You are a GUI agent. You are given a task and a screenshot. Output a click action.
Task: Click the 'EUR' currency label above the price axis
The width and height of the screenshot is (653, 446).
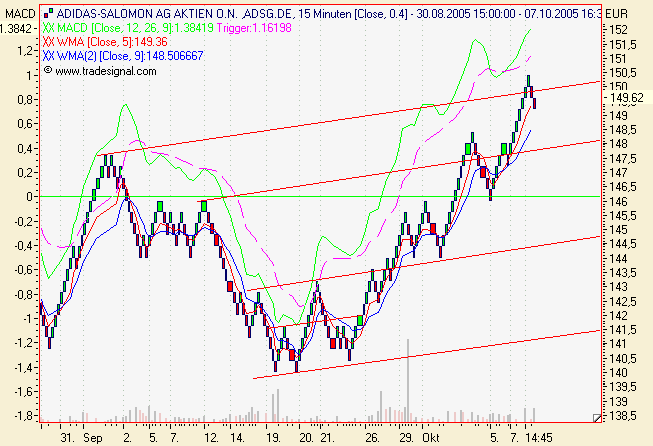616,14
